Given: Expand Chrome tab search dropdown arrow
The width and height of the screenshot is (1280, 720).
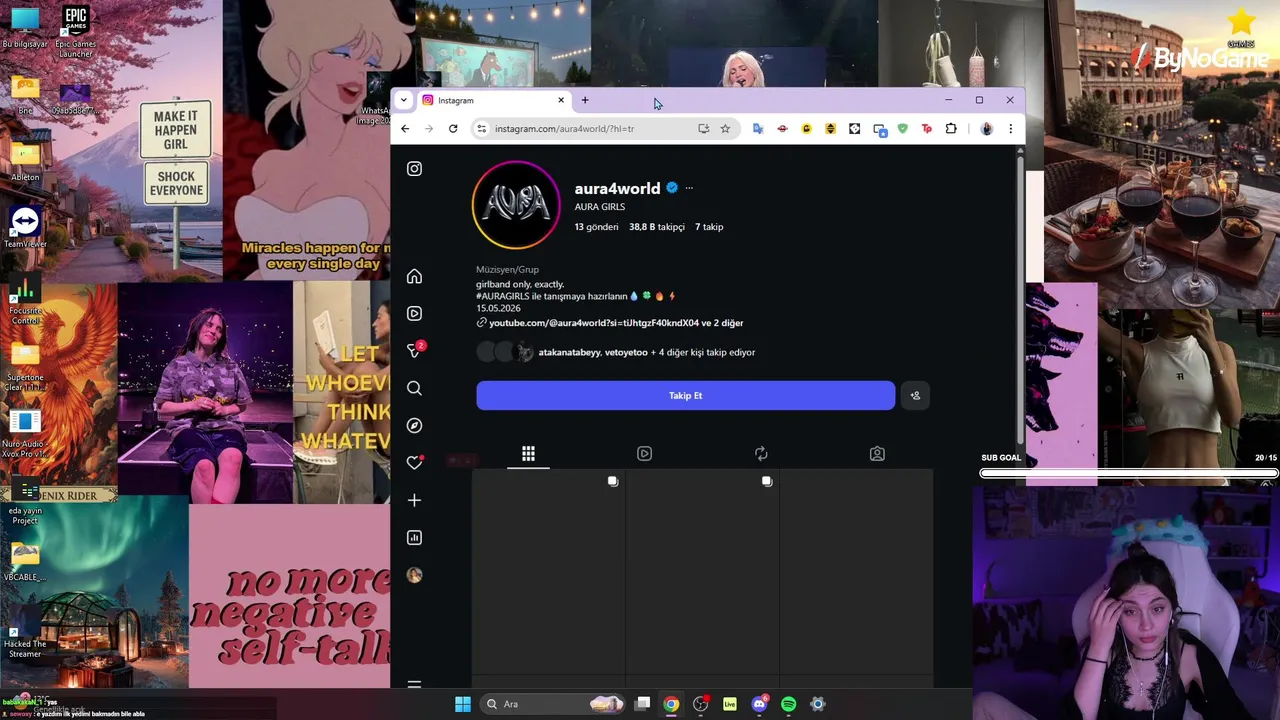Looking at the screenshot, I should coord(403,100).
